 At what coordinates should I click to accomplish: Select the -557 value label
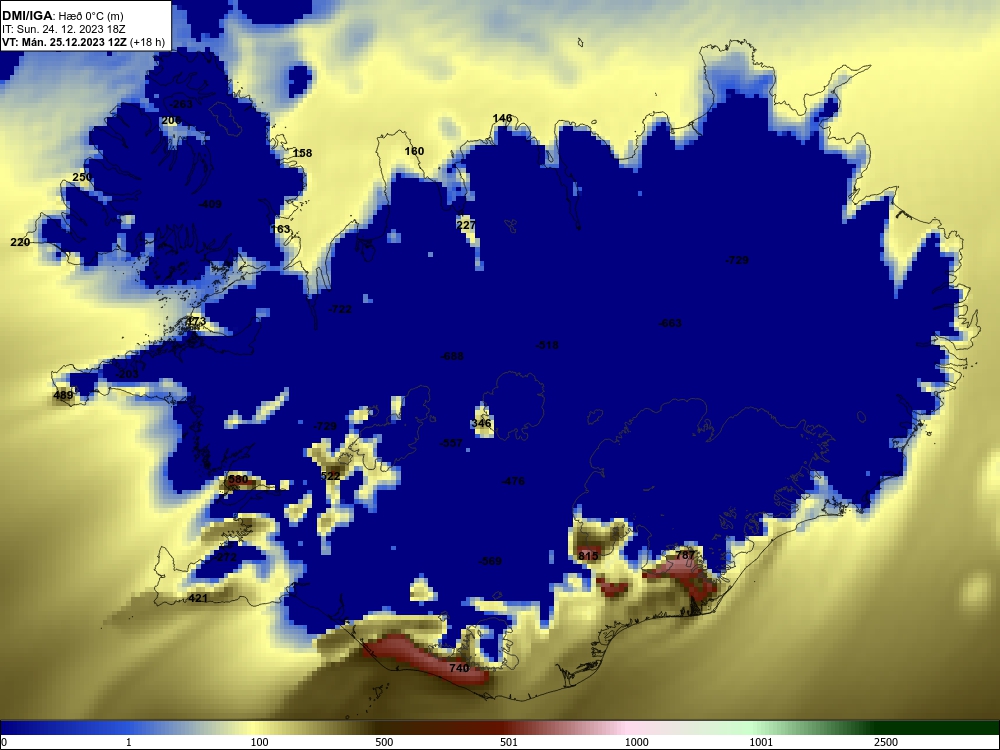point(451,443)
